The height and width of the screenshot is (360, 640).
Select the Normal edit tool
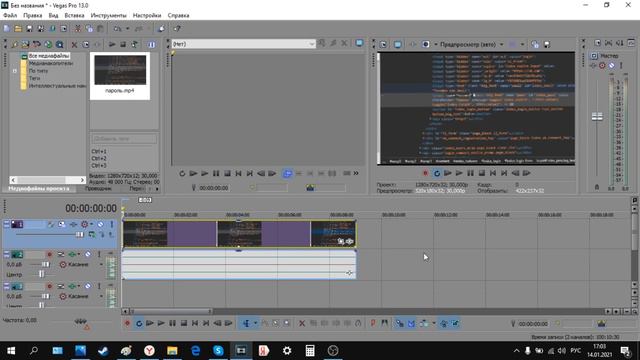247,323
